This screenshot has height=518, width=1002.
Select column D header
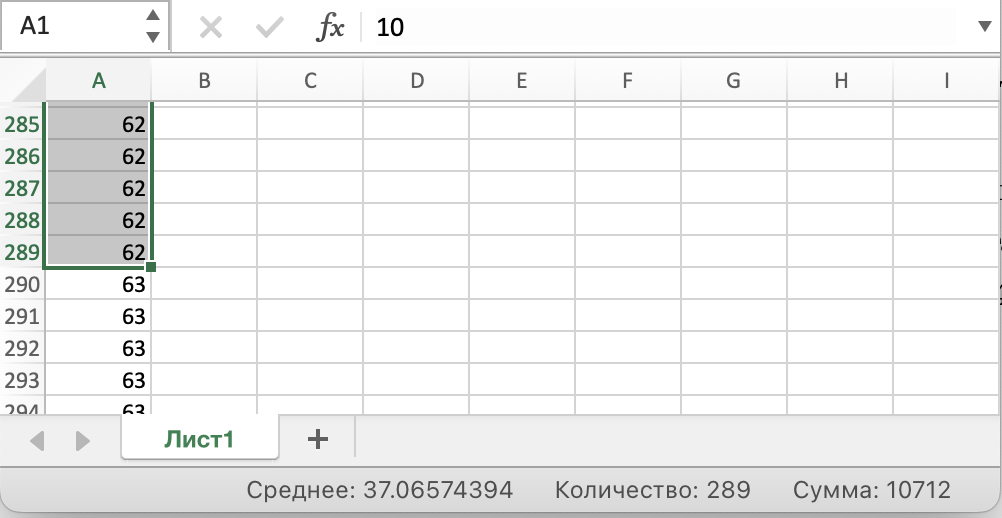click(x=416, y=82)
